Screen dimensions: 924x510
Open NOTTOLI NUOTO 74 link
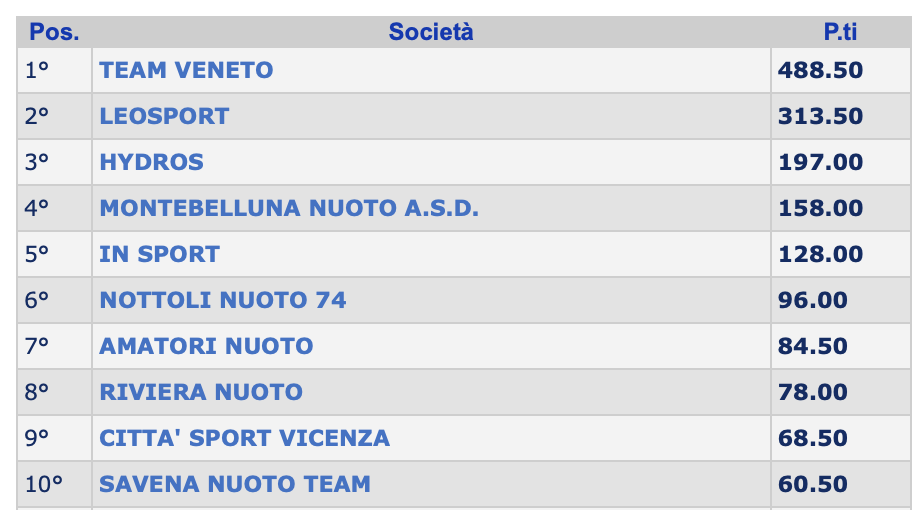coord(223,300)
